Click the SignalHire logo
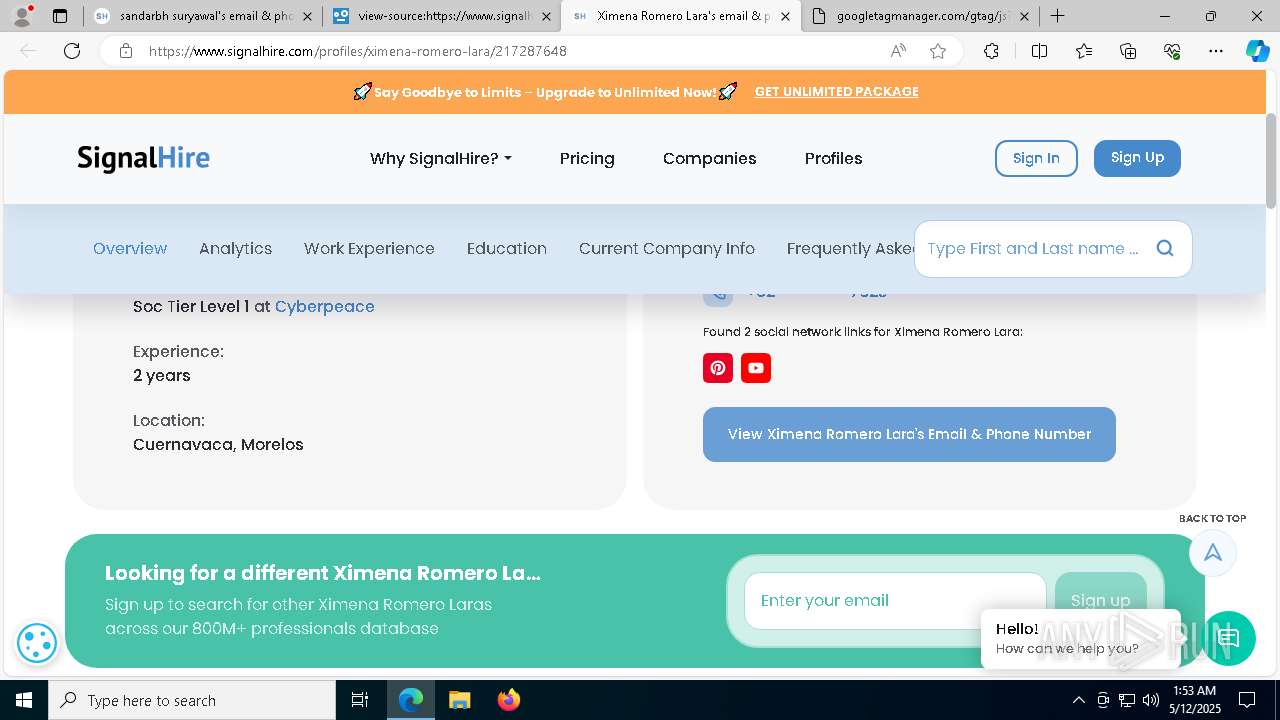 pyautogui.click(x=143, y=158)
